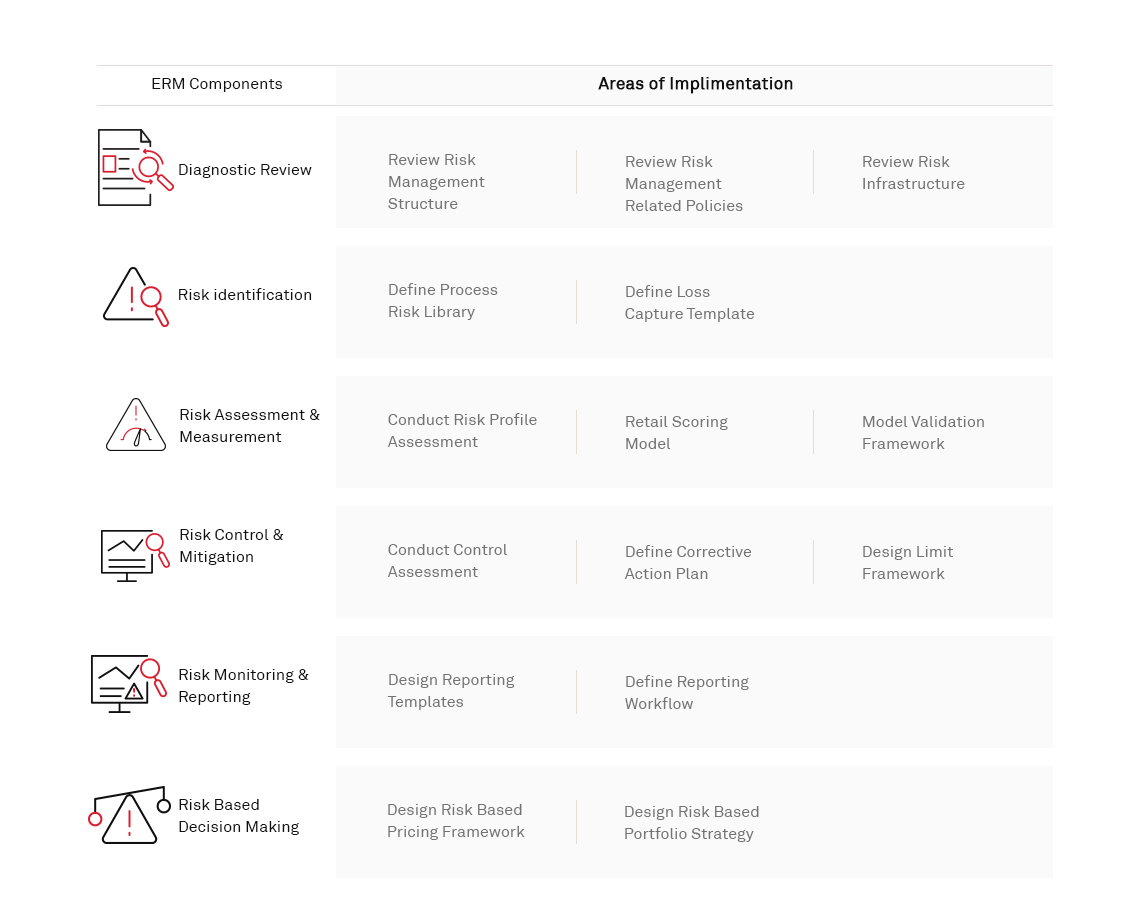Select Define Process Risk Library
The image size is (1140, 924).
click(442, 301)
